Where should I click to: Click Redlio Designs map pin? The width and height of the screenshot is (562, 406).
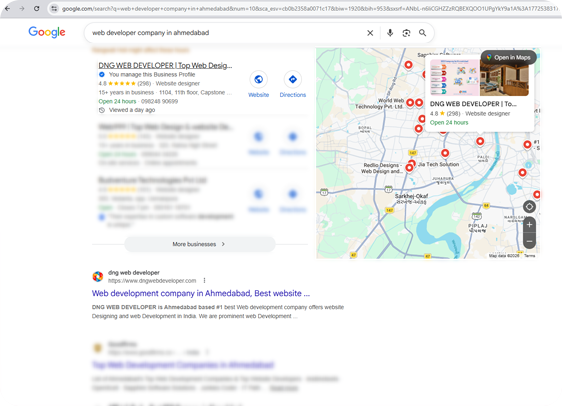coord(409,167)
